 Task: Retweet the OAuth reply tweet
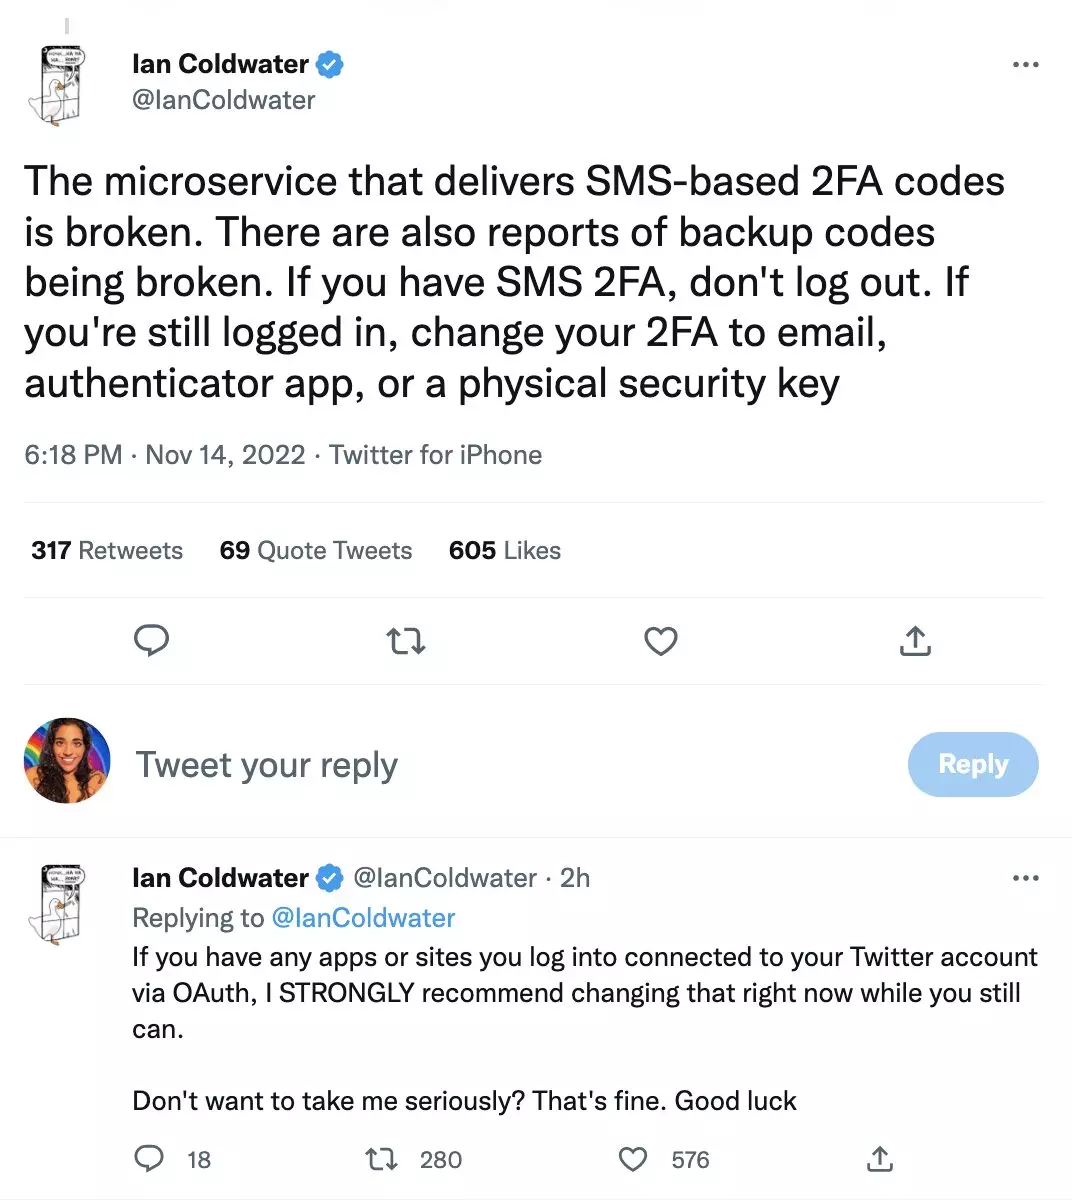(381, 1159)
